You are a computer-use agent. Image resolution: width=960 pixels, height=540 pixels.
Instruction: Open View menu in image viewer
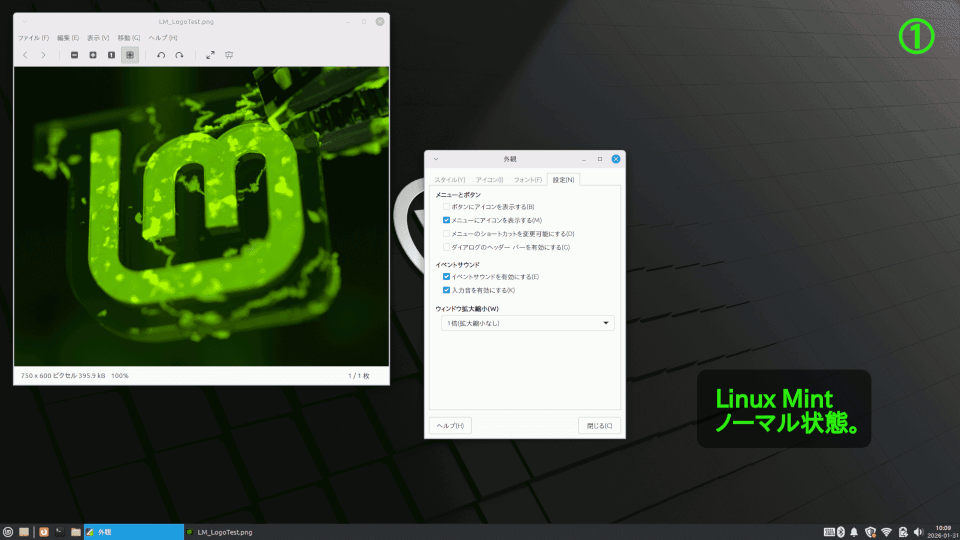[98, 38]
